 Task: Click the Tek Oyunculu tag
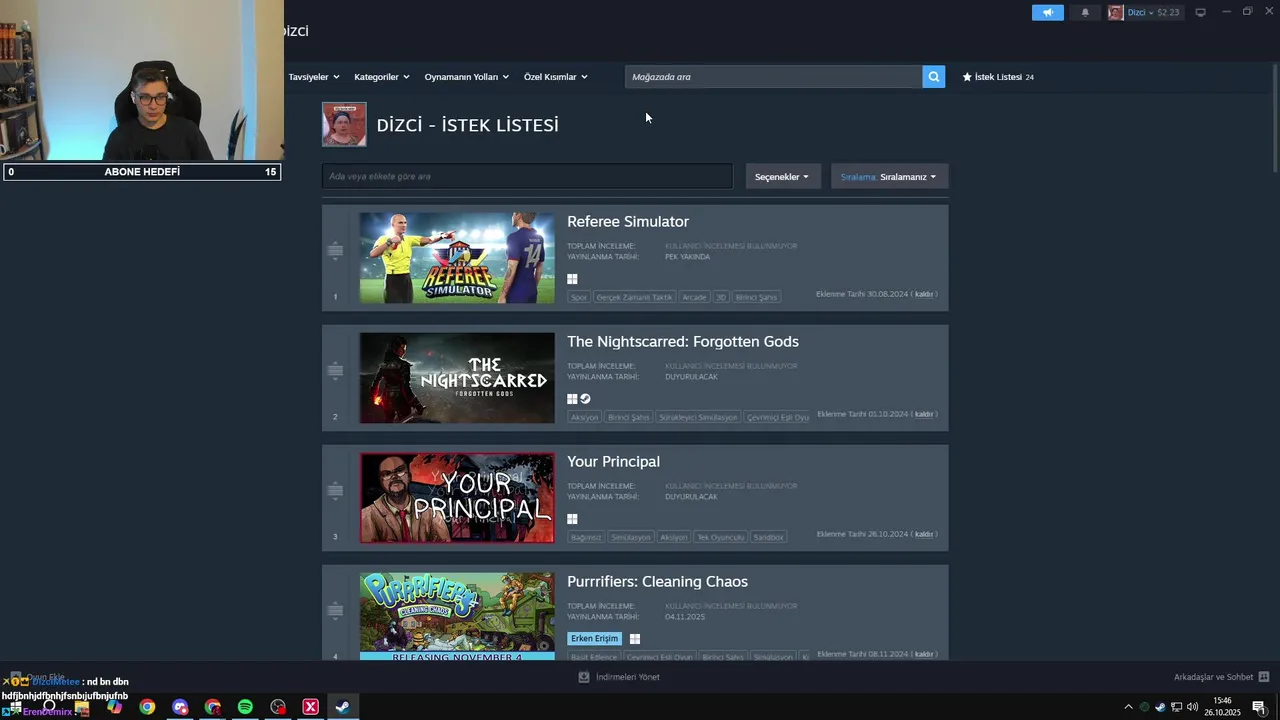point(721,537)
